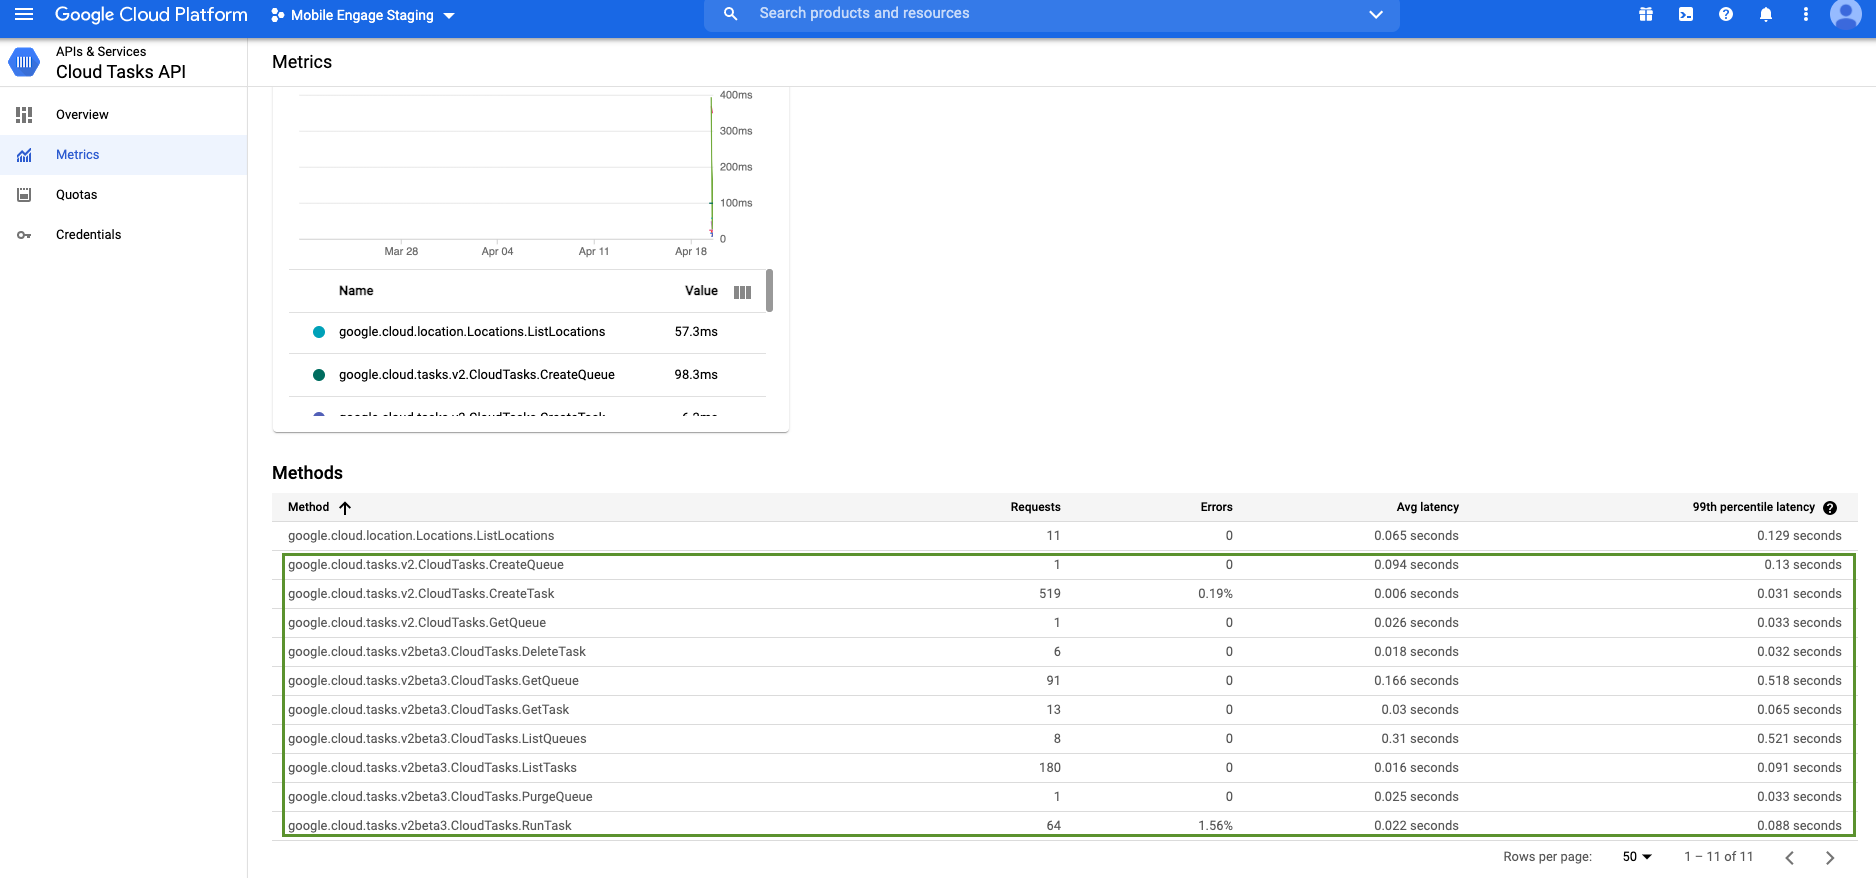Click the 0.166 seconds avg latency value

[x=1416, y=681]
